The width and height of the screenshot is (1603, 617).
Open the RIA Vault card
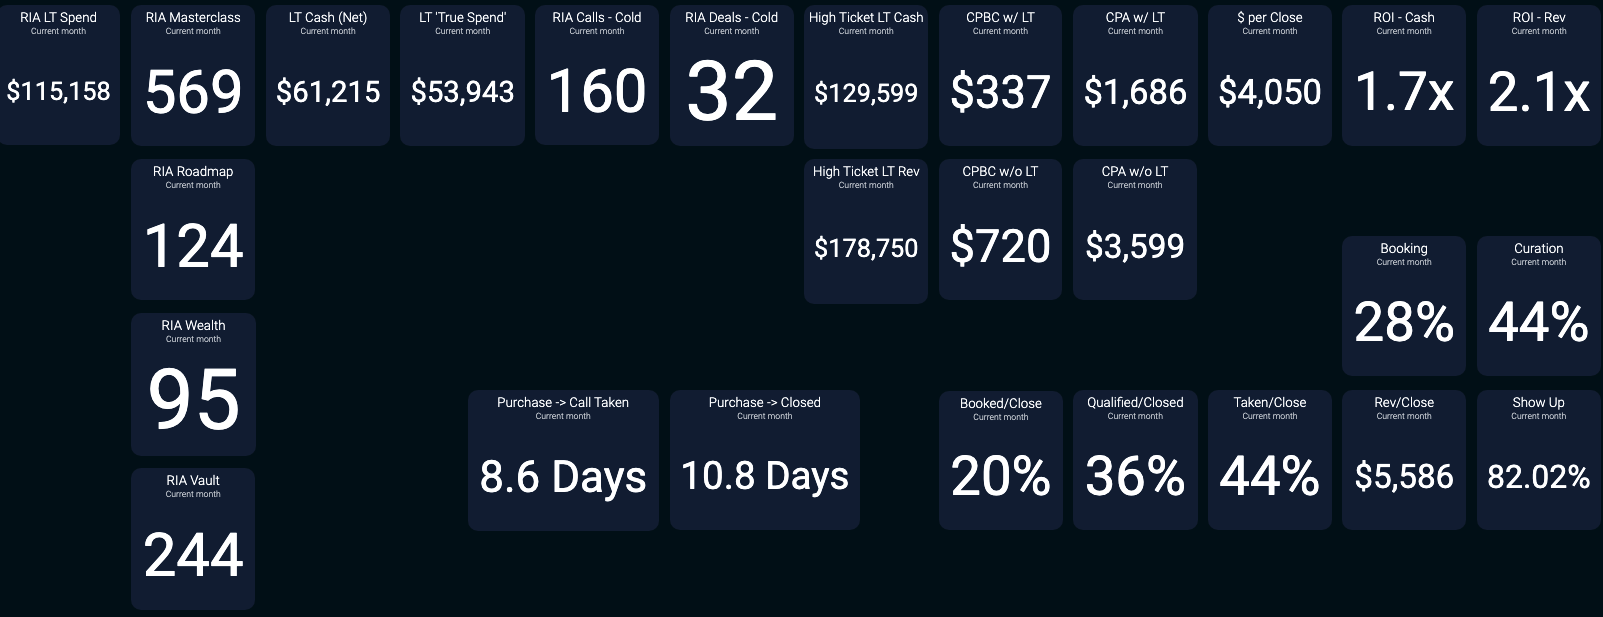click(193, 538)
